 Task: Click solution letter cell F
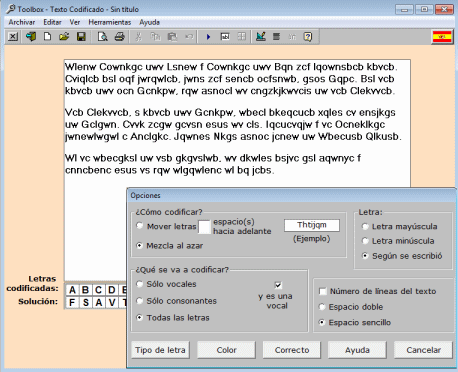pos(72,302)
